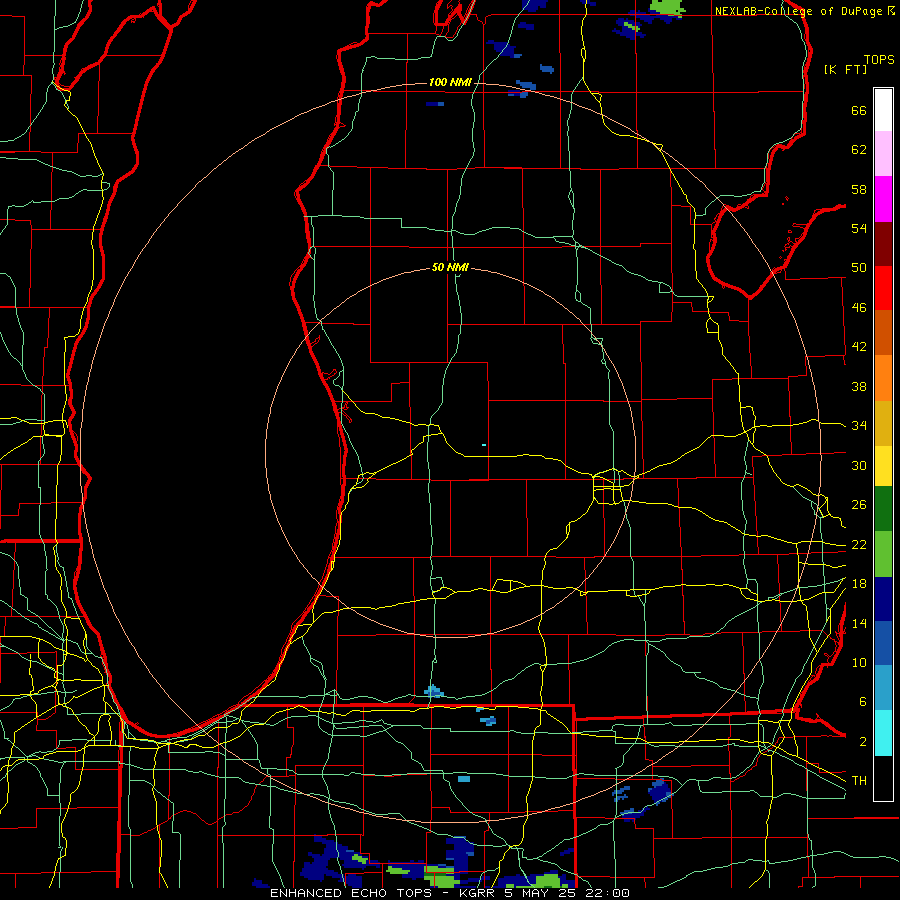Click the 10 legend value
Viewport: 900px width, 900px height.
(859, 663)
